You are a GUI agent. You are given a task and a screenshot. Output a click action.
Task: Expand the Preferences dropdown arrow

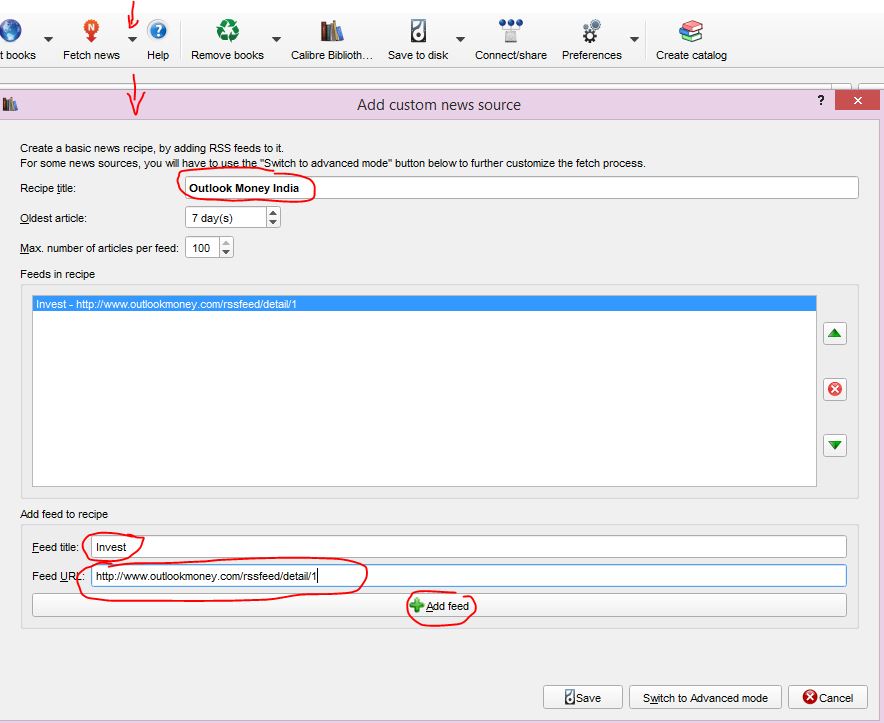(x=634, y=39)
